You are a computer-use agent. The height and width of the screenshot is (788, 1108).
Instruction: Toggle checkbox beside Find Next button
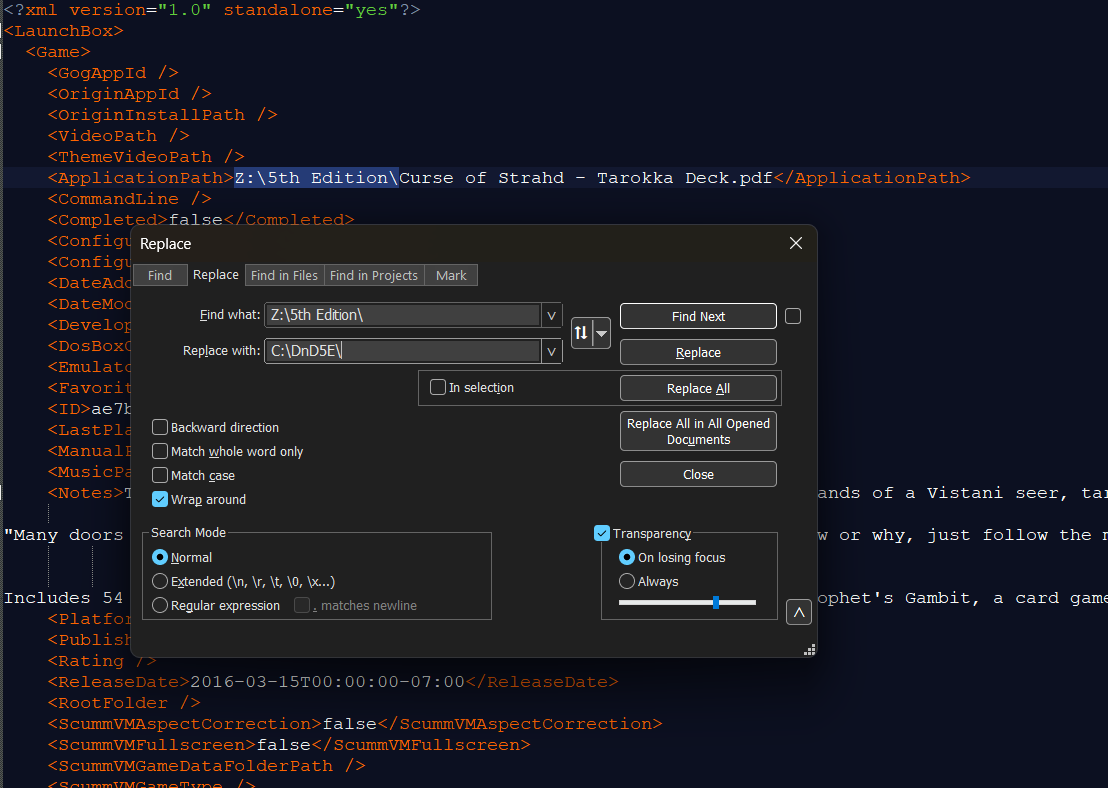(793, 316)
